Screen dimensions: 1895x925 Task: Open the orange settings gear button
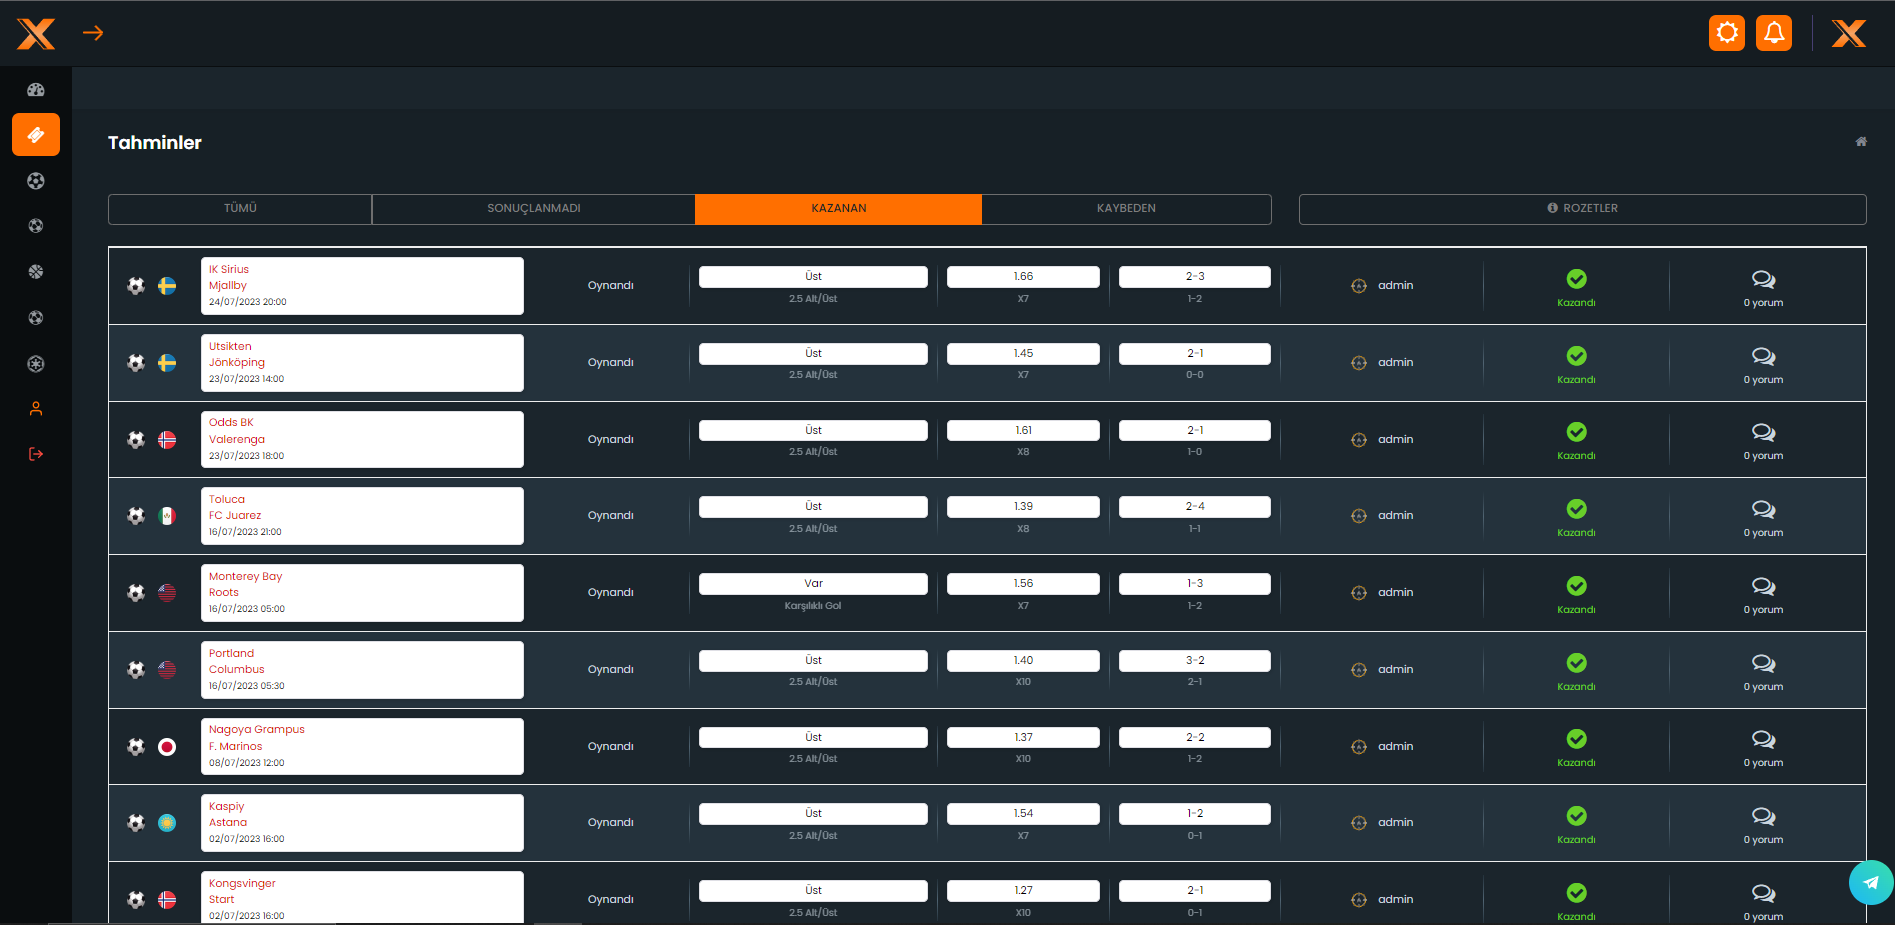coord(1726,33)
